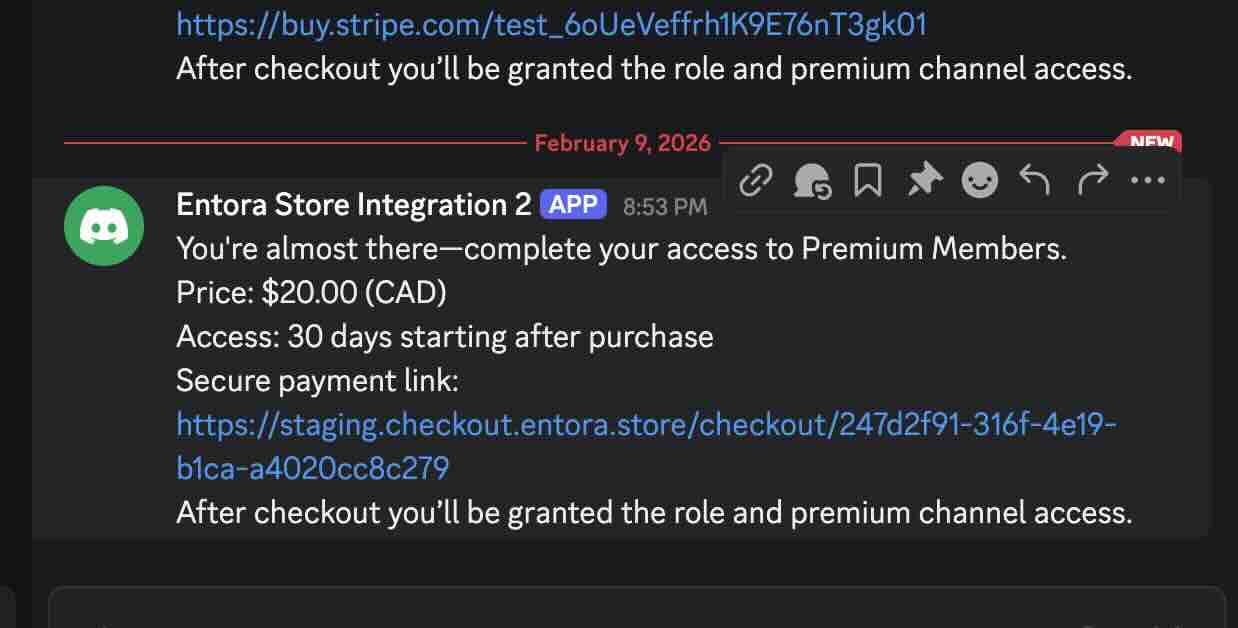Screen dimensions: 1238x628
Task: Reply to the Entora Store message
Action: pos(1035,180)
